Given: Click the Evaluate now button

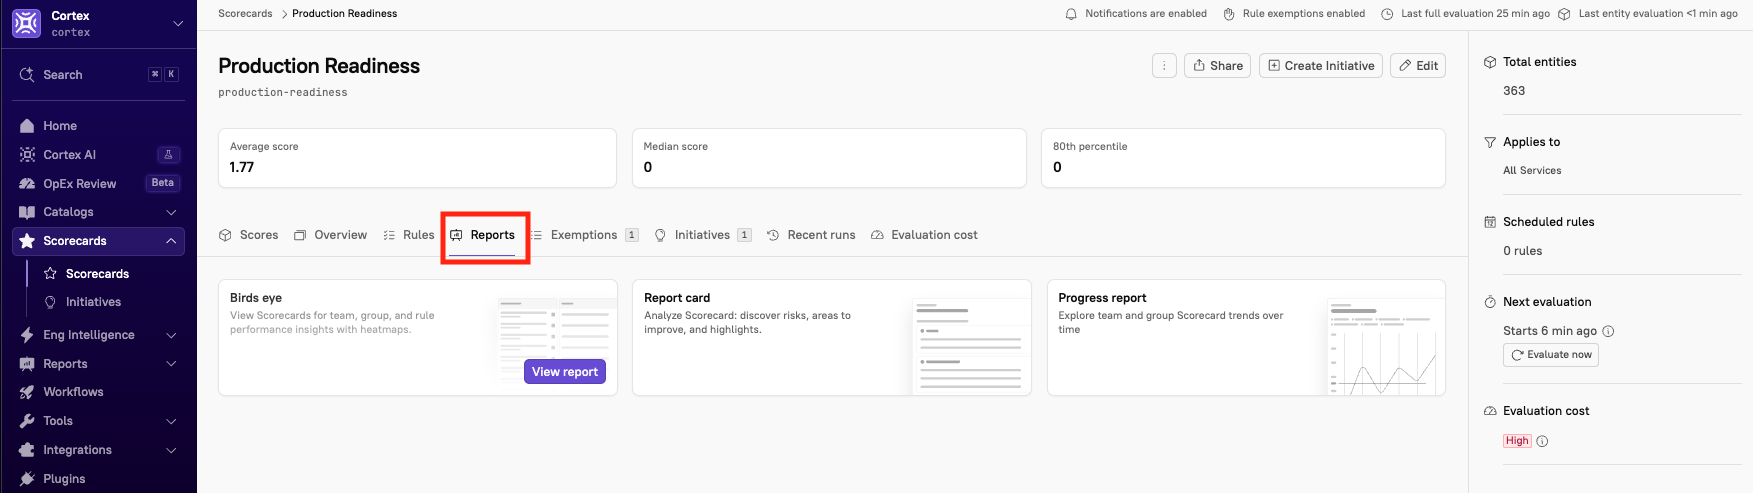Looking at the screenshot, I should (1551, 355).
